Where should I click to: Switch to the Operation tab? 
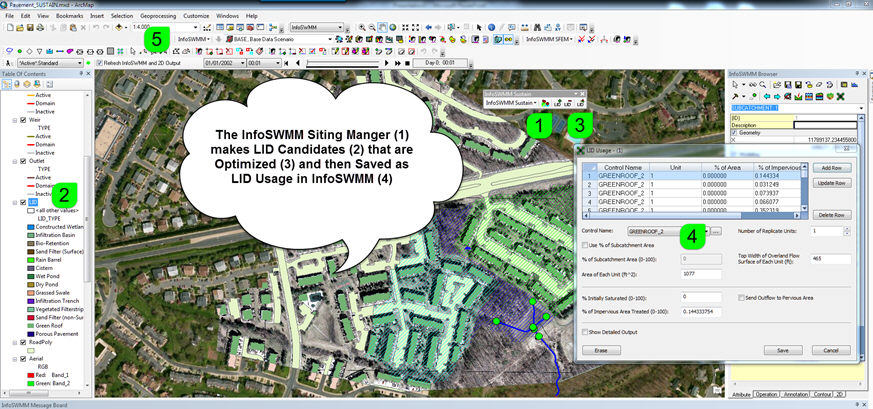(767, 394)
